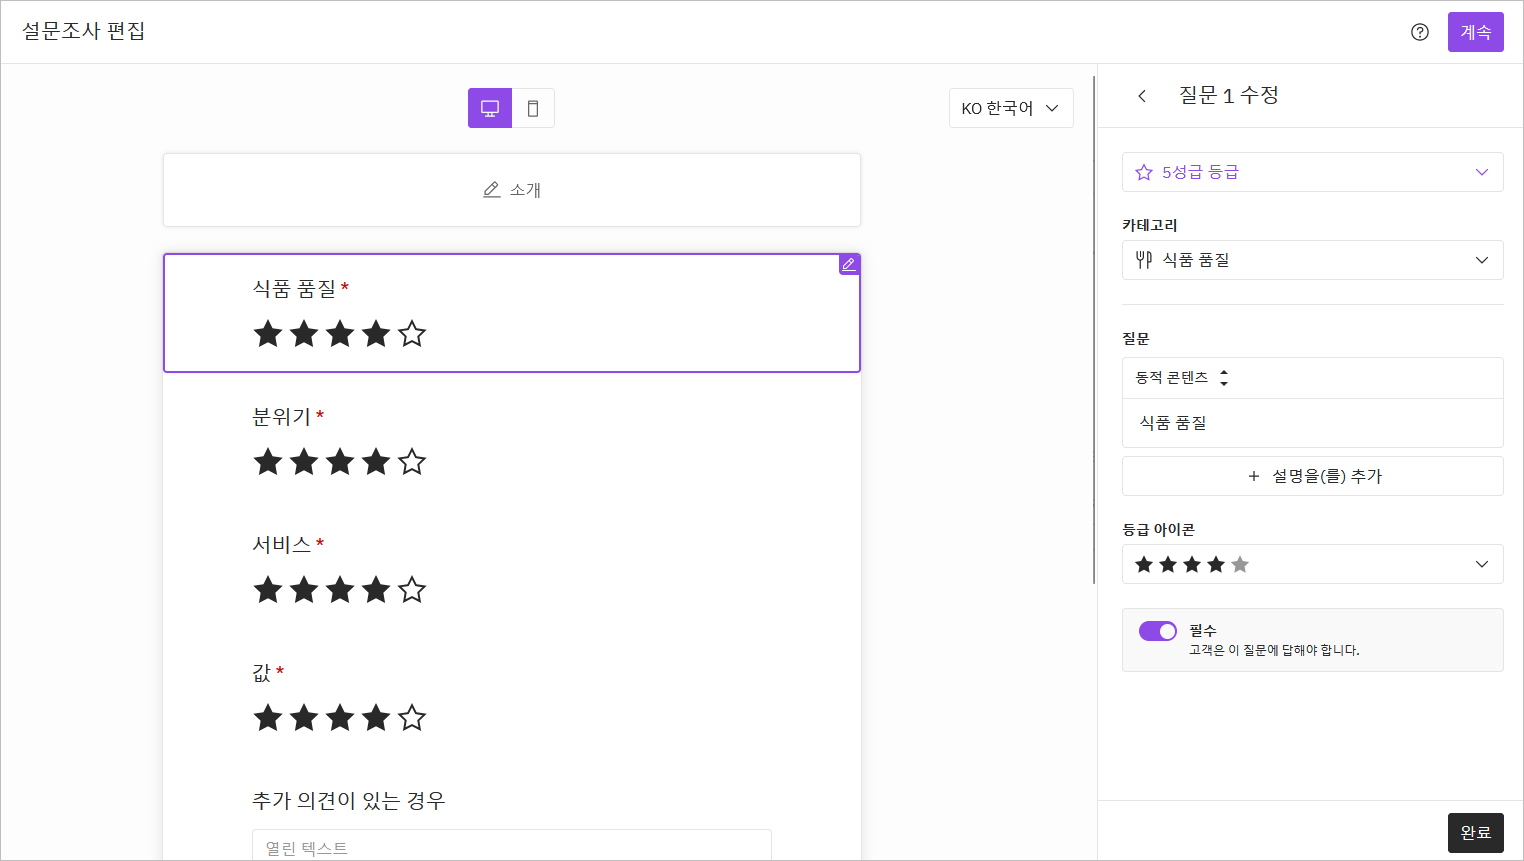
Task: Click the 열린 텍스트 input field
Action: point(512,846)
